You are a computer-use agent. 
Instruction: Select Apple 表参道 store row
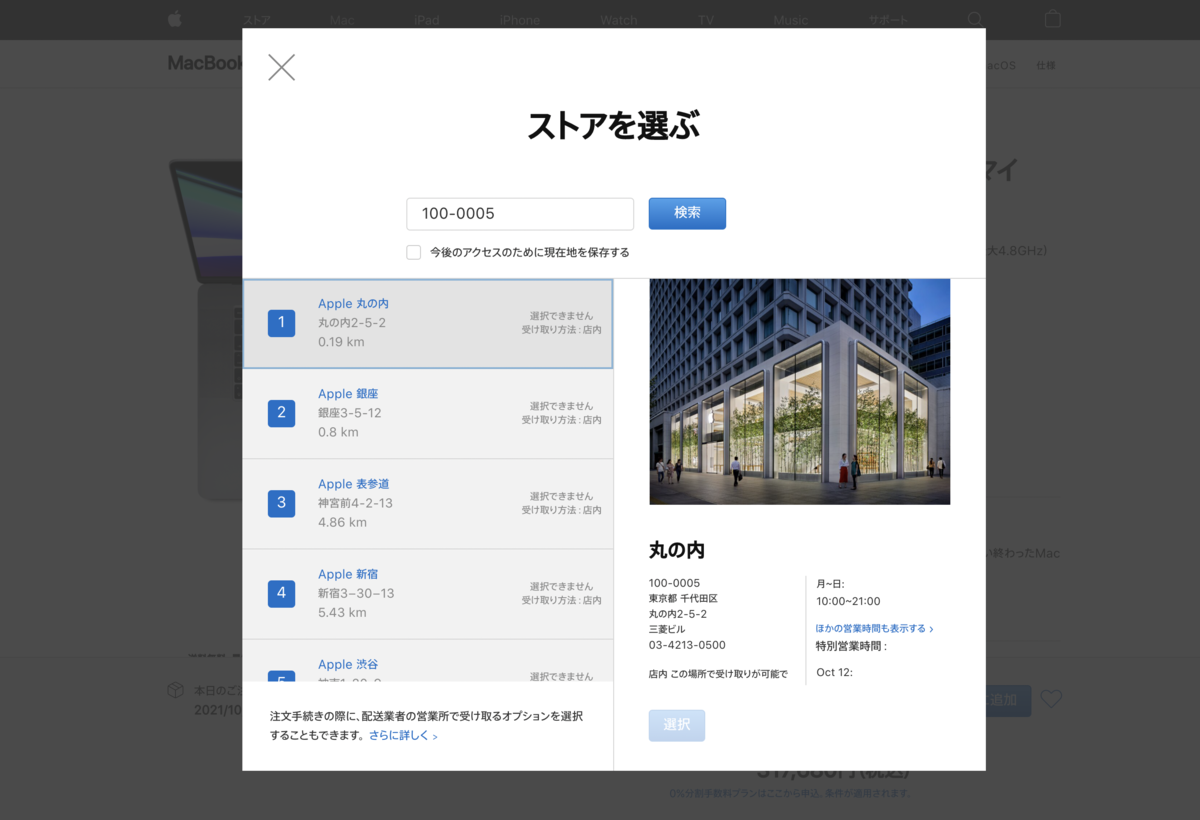click(428, 504)
